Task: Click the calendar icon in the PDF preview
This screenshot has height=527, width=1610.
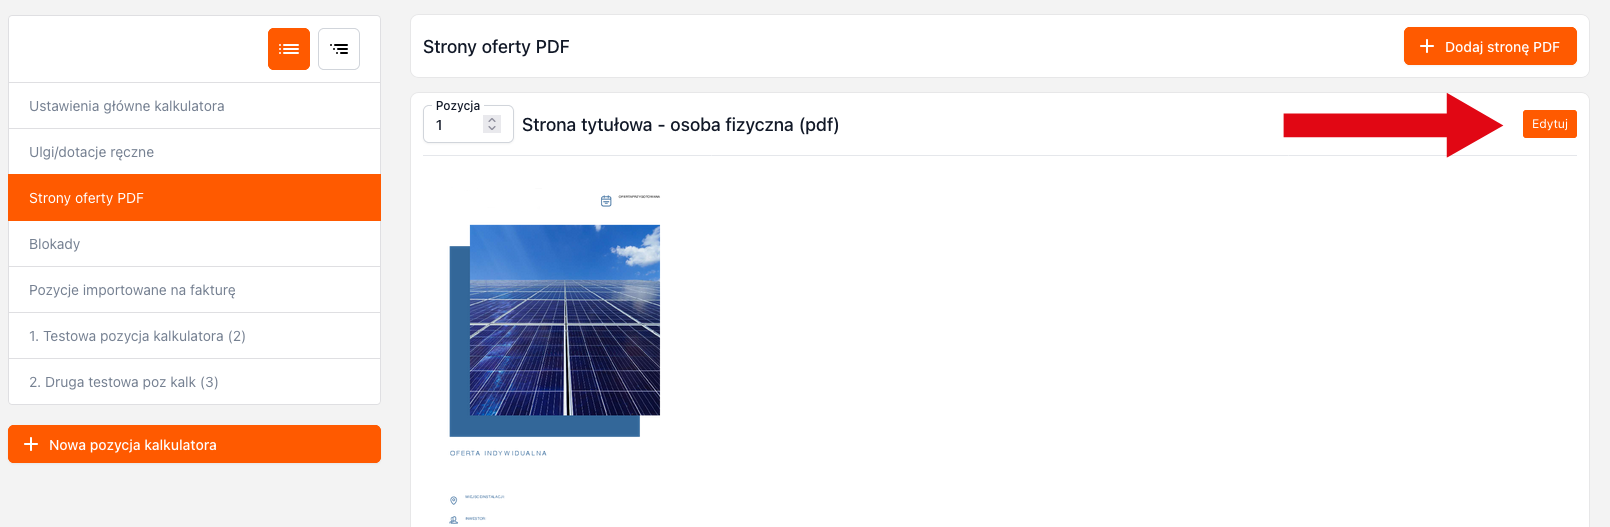Action: [606, 201]
